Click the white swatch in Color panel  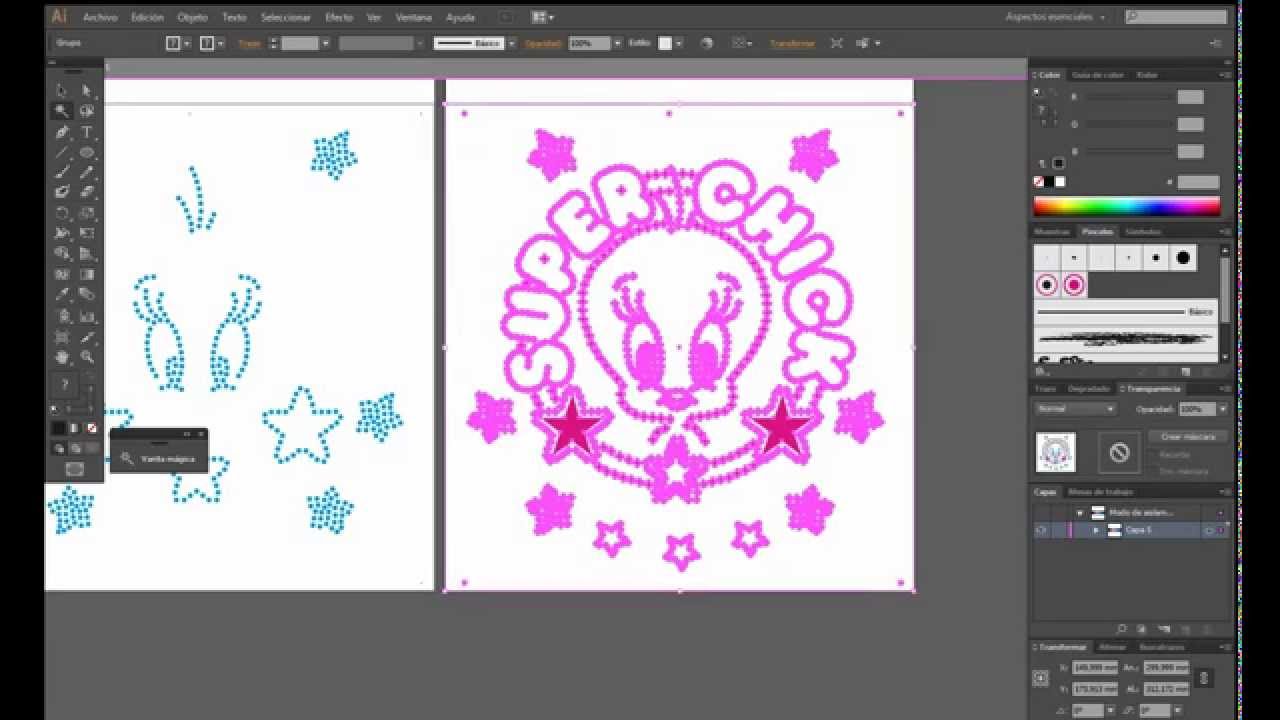click(1061, 182)
